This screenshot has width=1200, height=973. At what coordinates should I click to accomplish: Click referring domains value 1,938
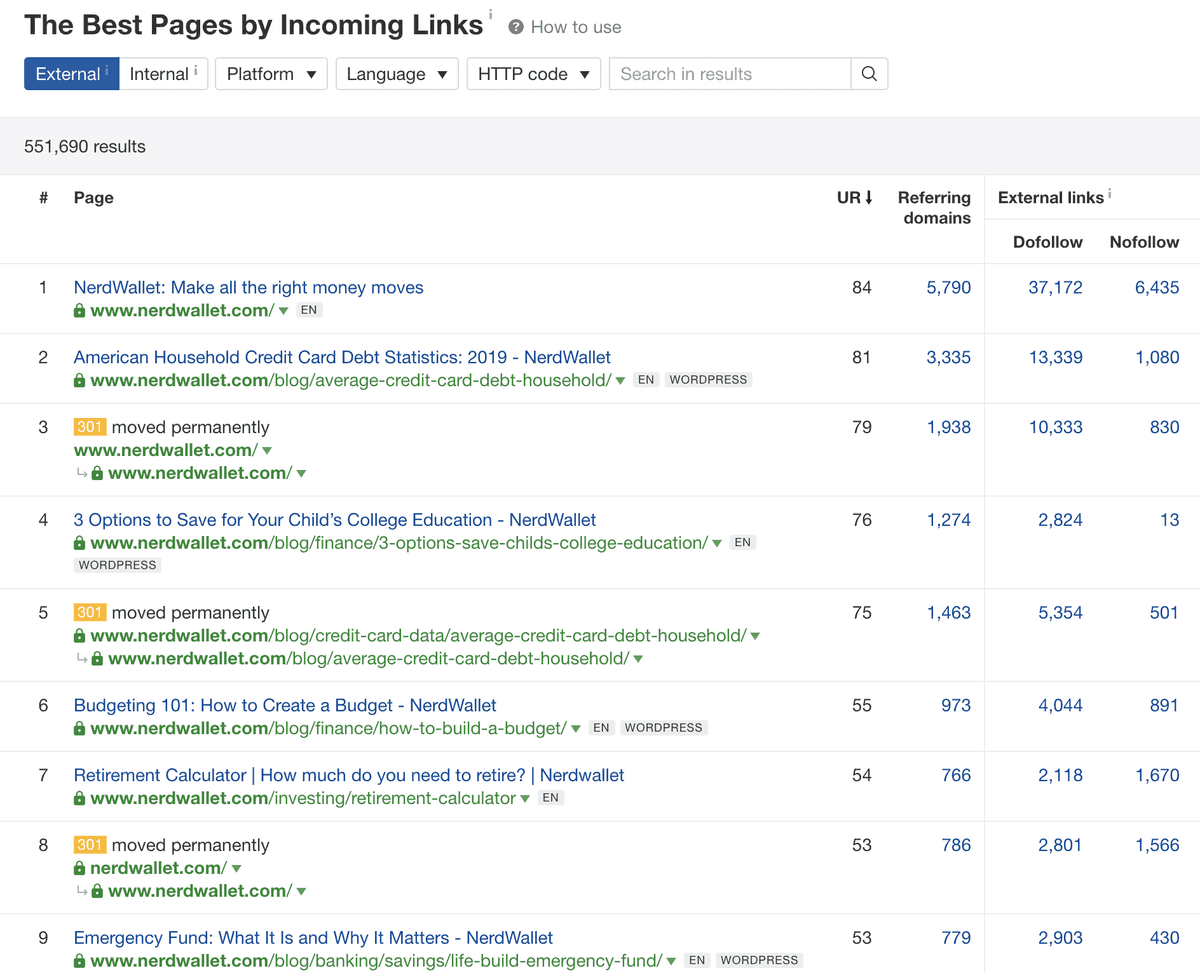[949, 427]
